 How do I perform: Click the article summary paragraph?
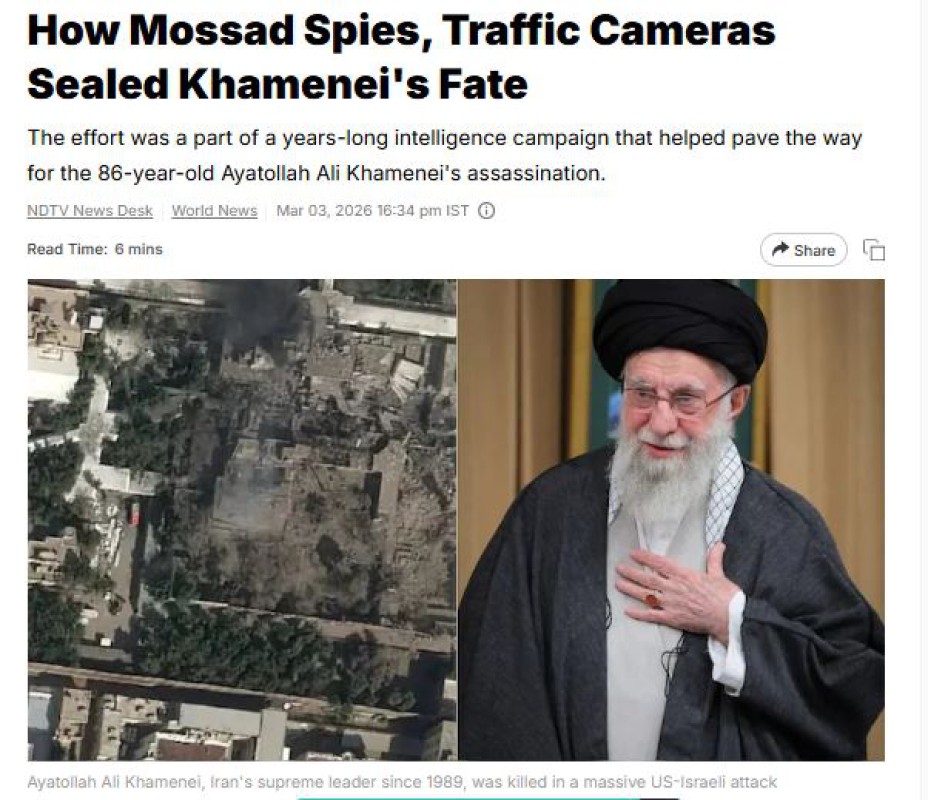(x=444, y=155)
